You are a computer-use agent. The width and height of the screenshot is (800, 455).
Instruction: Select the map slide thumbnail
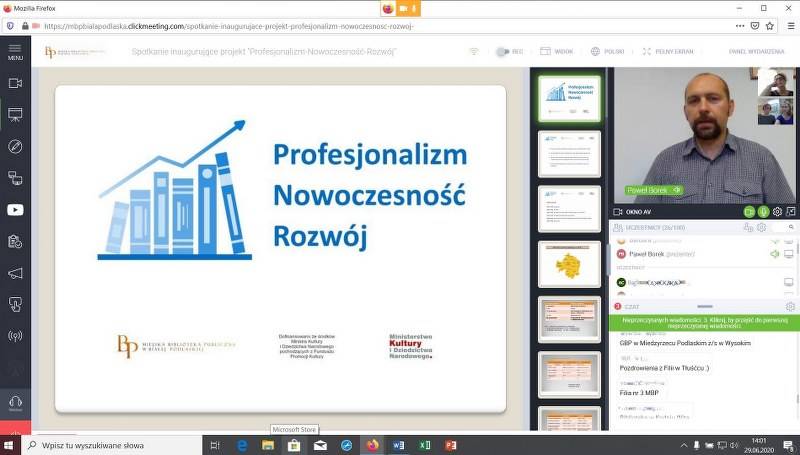569,264
